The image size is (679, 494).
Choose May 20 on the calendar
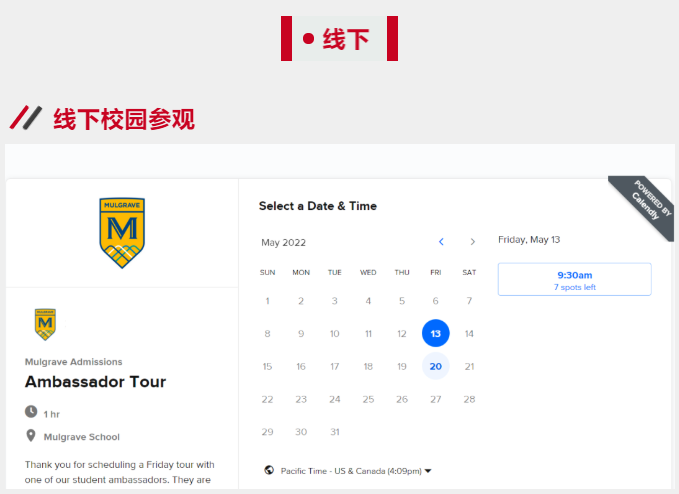pos(435,366)
